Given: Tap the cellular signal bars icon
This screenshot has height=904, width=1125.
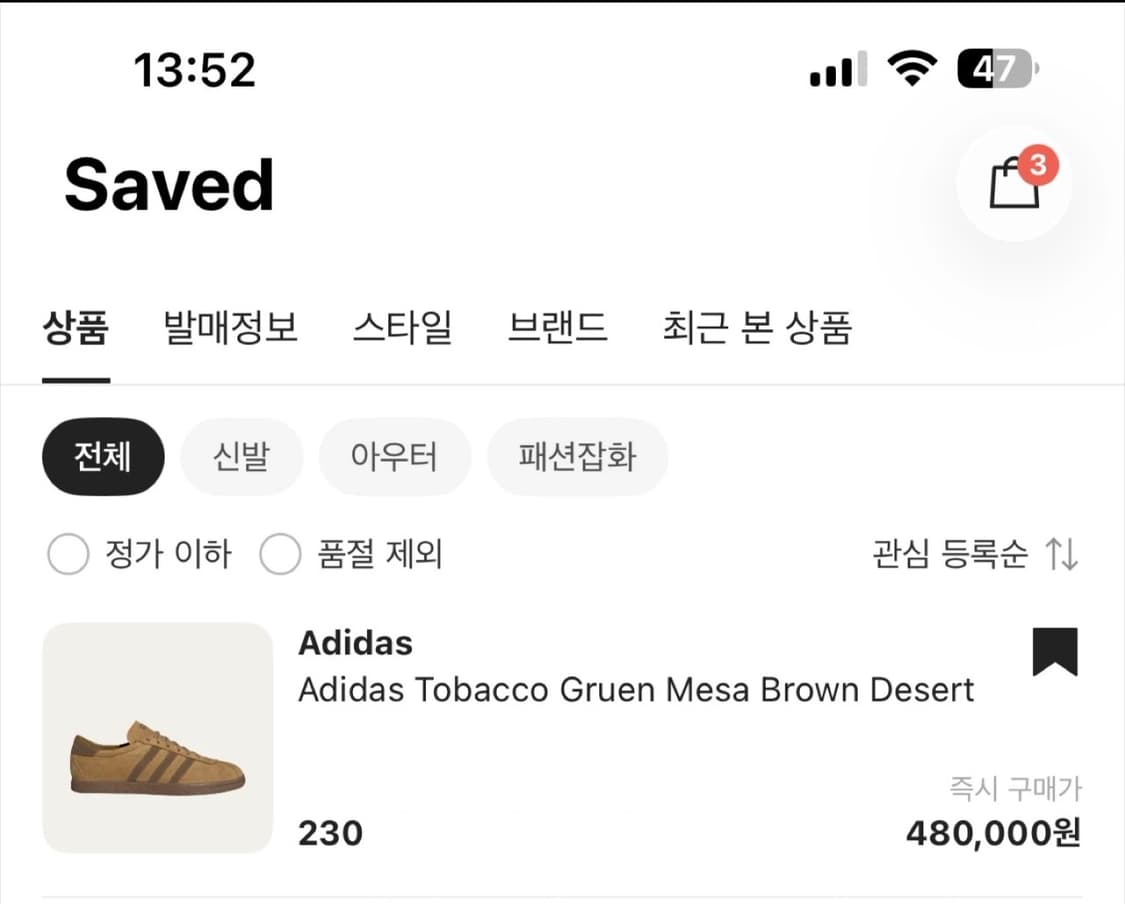Looking at the screenshot, I should point(835,68).
